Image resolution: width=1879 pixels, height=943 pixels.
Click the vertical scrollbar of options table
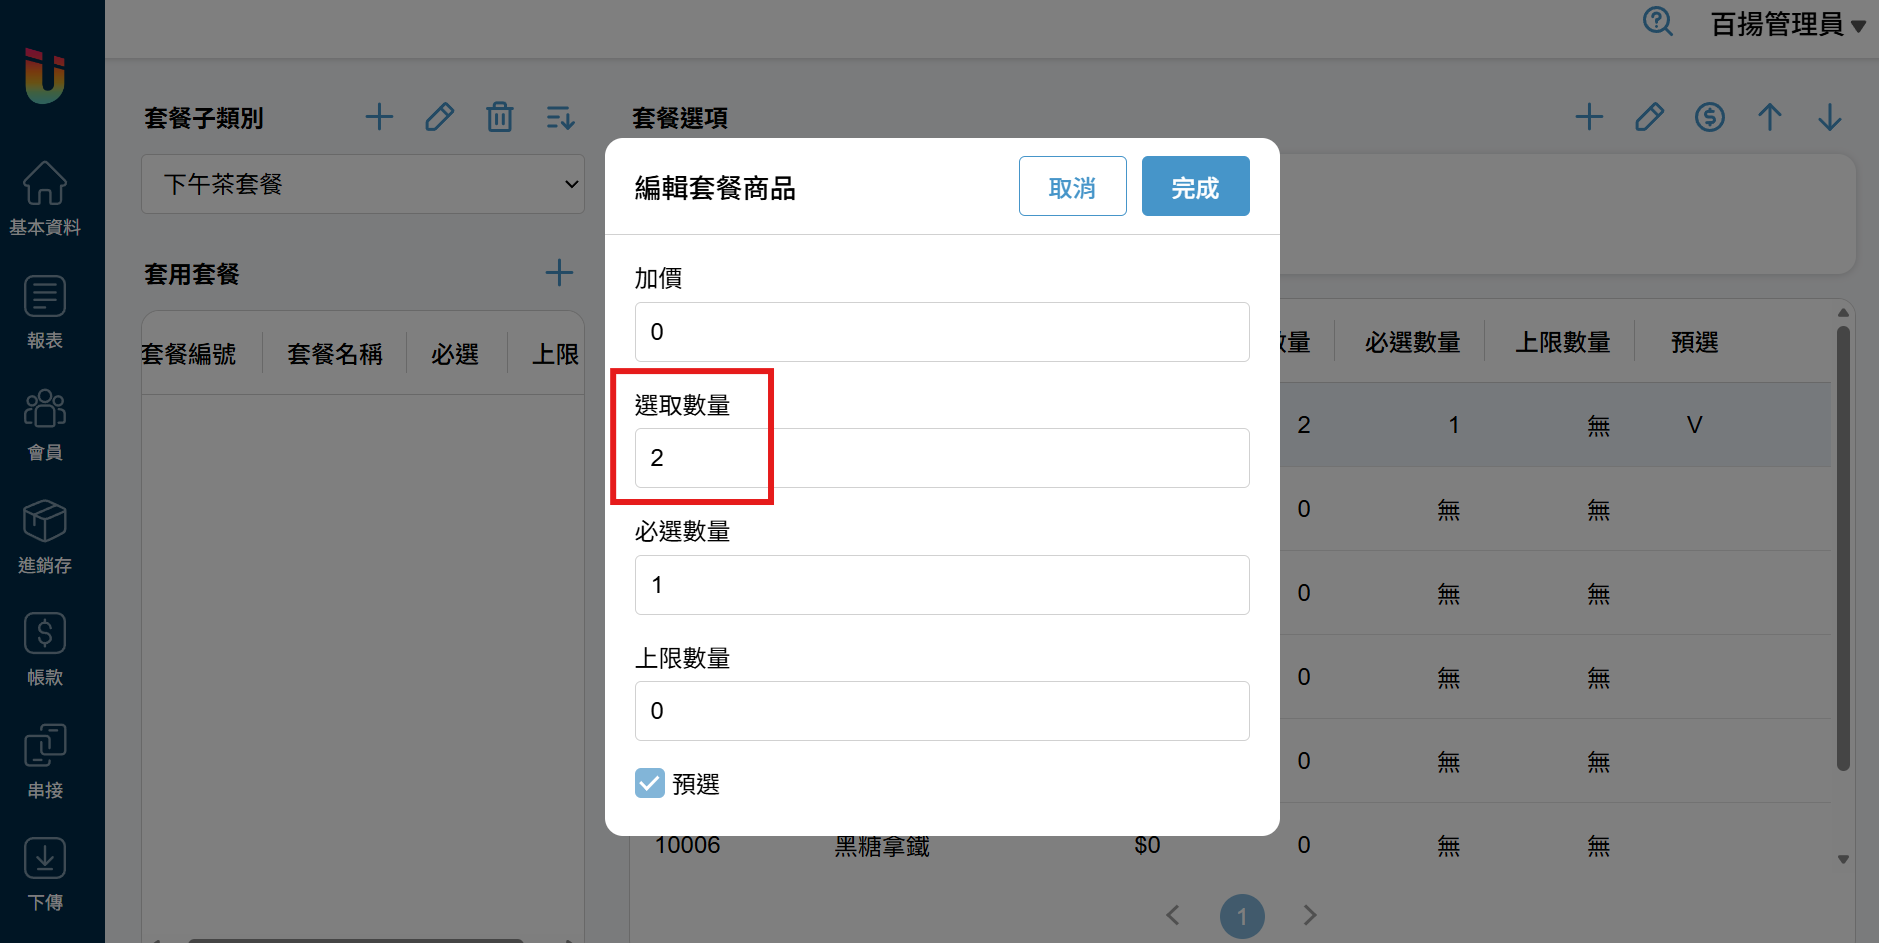pos(1842,548)
